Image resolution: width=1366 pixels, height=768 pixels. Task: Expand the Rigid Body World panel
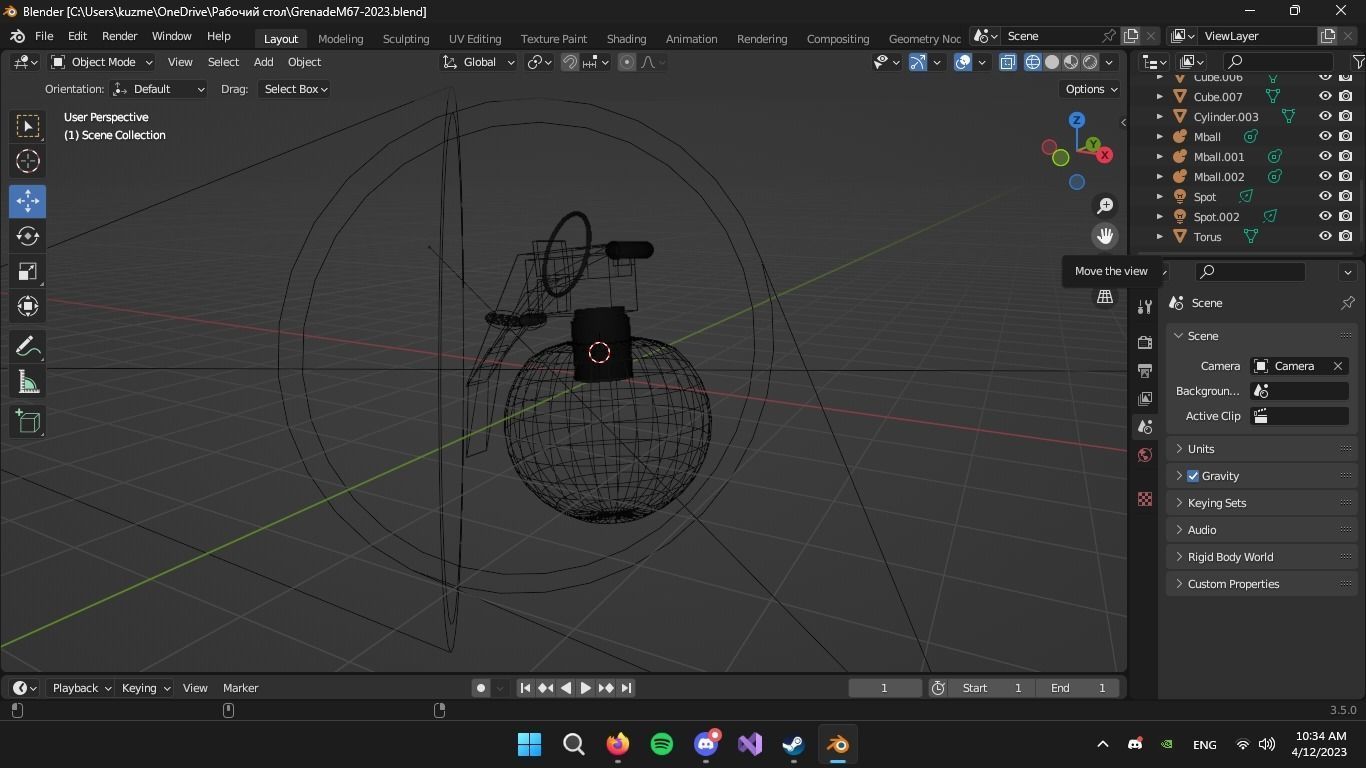coord(1262,557)
